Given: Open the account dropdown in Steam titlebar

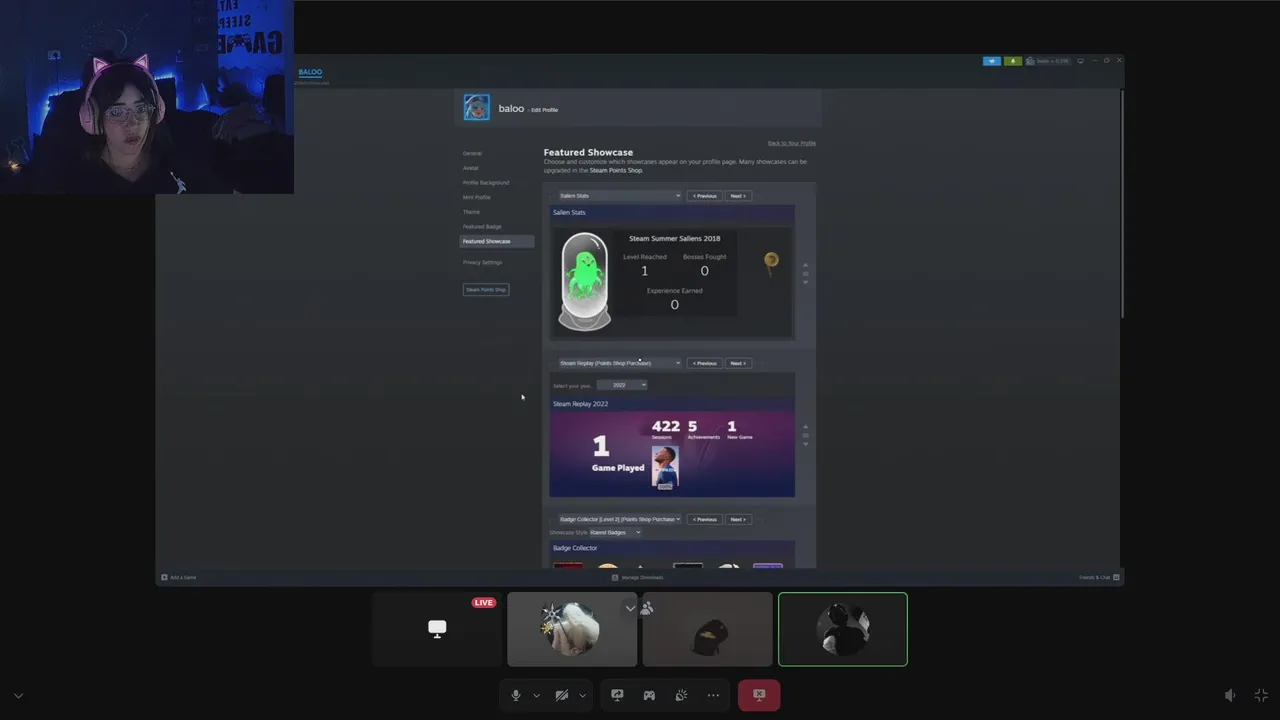Looking at the screenshot, I should [x=1048, y=61].
